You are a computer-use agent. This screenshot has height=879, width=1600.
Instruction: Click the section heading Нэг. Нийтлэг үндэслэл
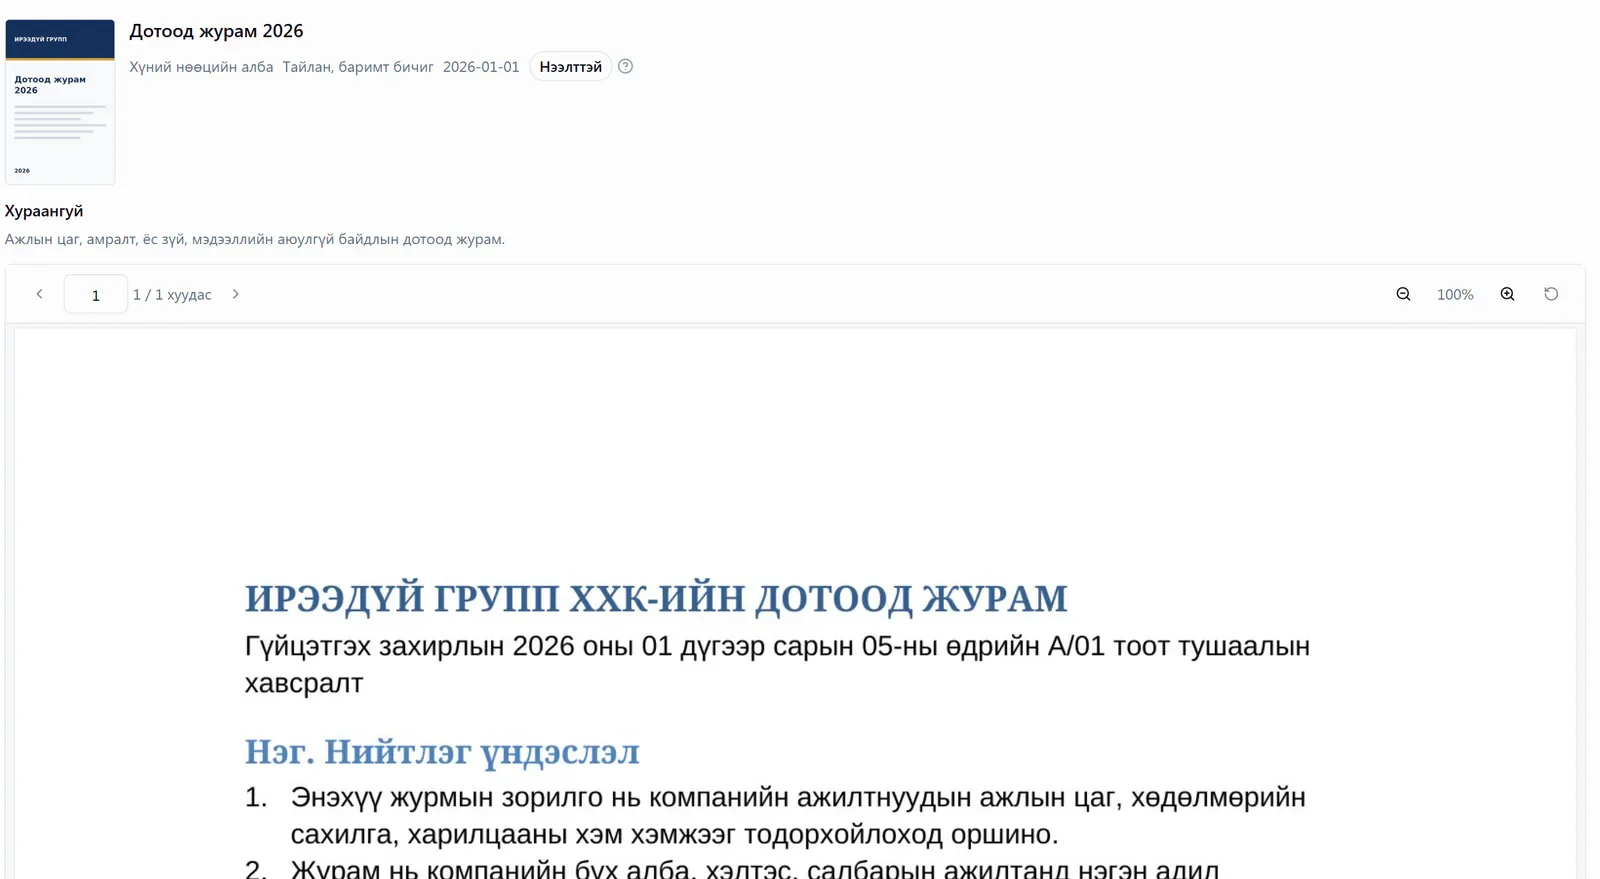pos(442,751)
